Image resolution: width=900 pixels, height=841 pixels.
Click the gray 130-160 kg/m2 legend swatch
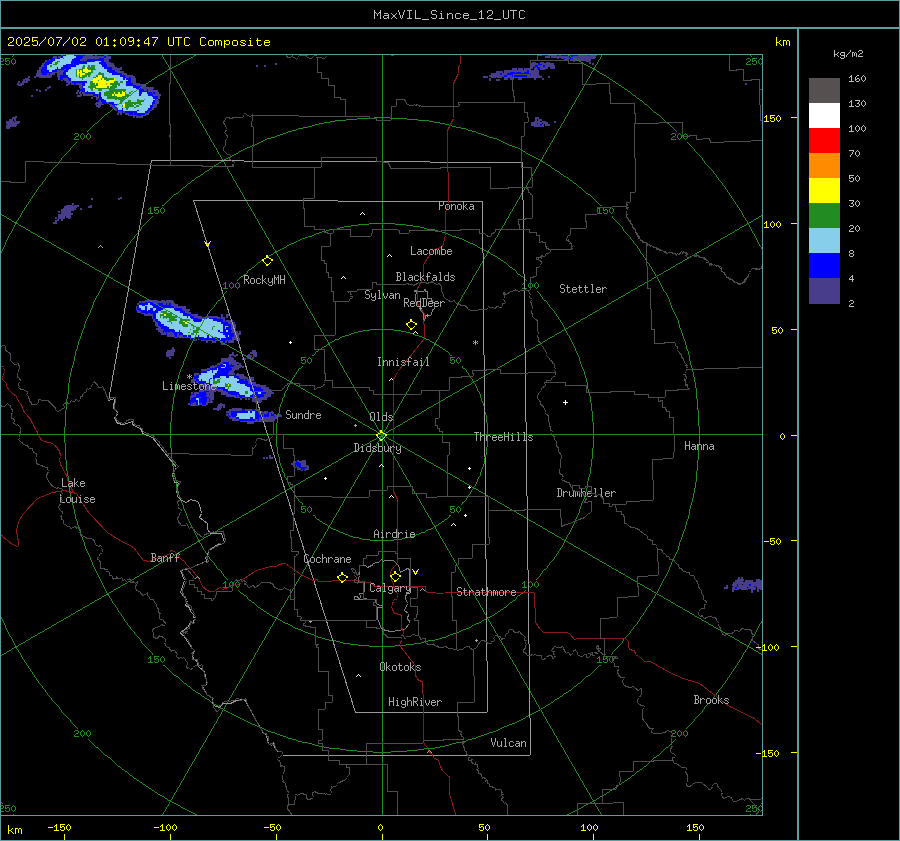824,90
